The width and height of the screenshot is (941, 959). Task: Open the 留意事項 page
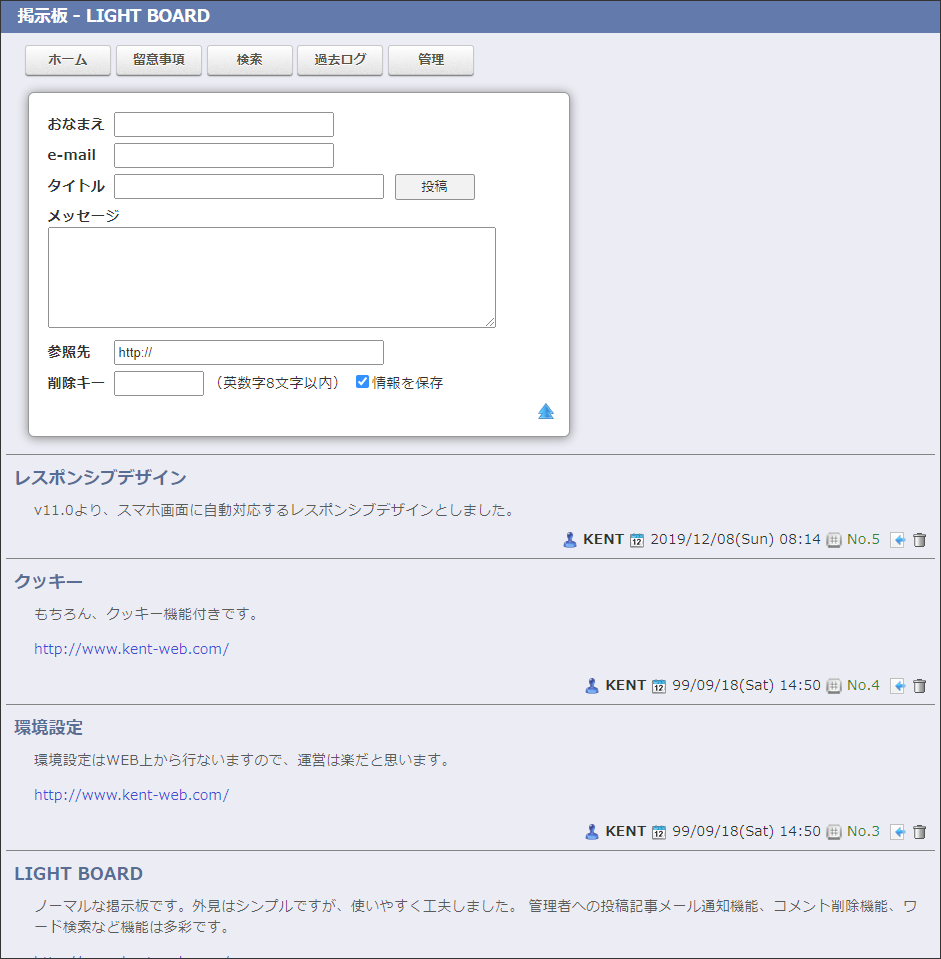pos(159,60)
